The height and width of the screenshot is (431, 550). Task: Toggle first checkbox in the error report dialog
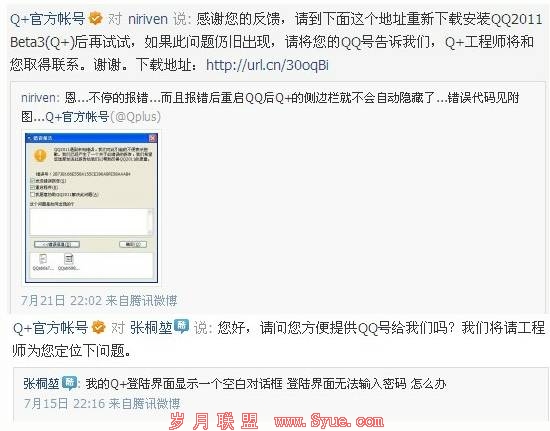(33, 181)
